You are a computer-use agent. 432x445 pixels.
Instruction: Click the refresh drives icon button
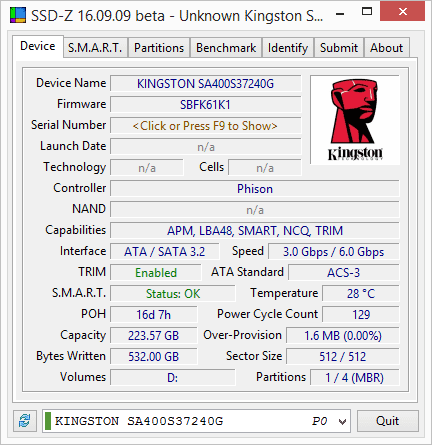tap(25, 421)
